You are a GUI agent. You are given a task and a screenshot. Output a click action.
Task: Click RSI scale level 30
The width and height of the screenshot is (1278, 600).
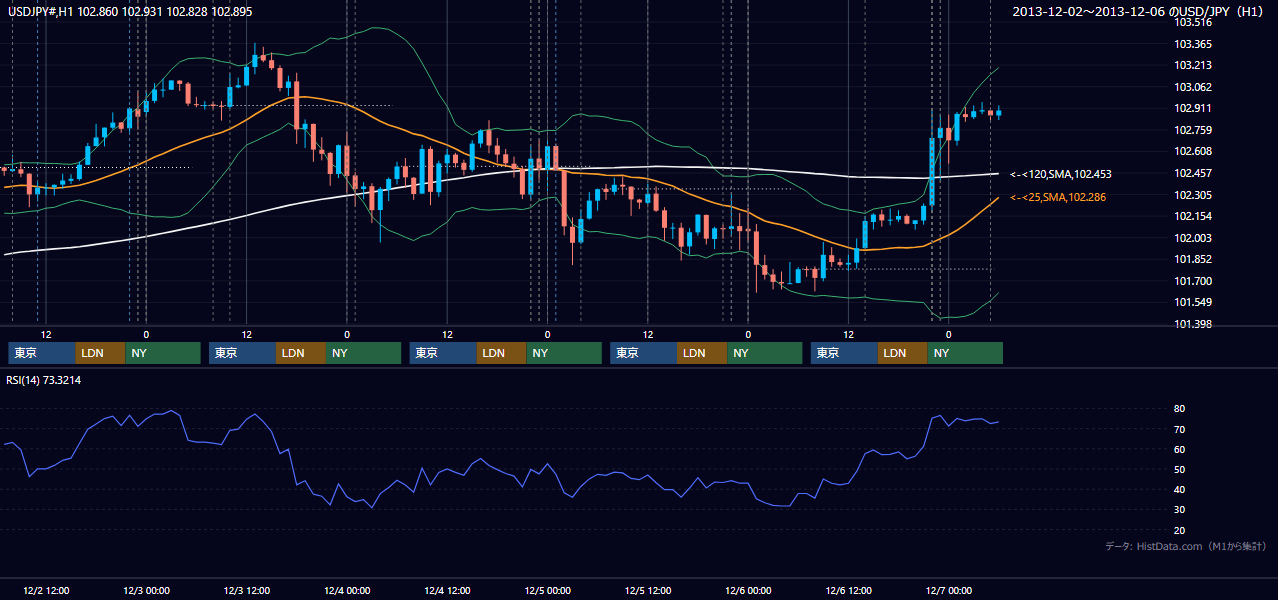tap(1180, 509)
